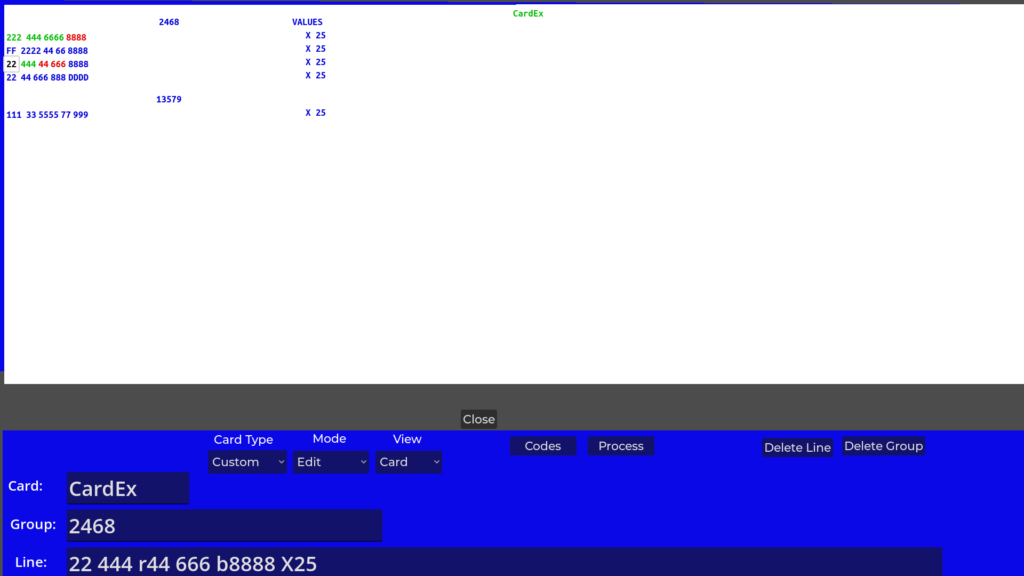1024x576 pixels.
Task: Click the Delete Group button
Action: tap(883, 446)
